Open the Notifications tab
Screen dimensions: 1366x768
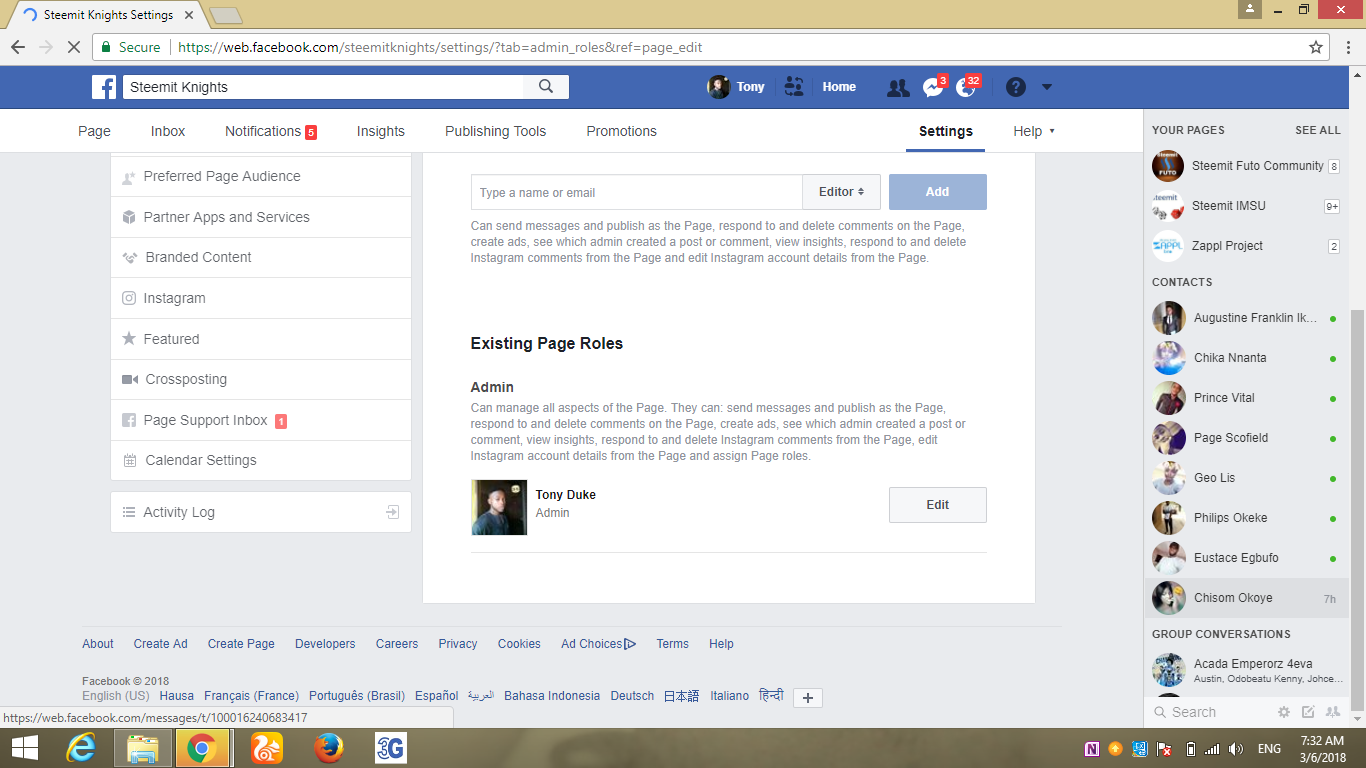pyautogui.click(x=270, y=131)
